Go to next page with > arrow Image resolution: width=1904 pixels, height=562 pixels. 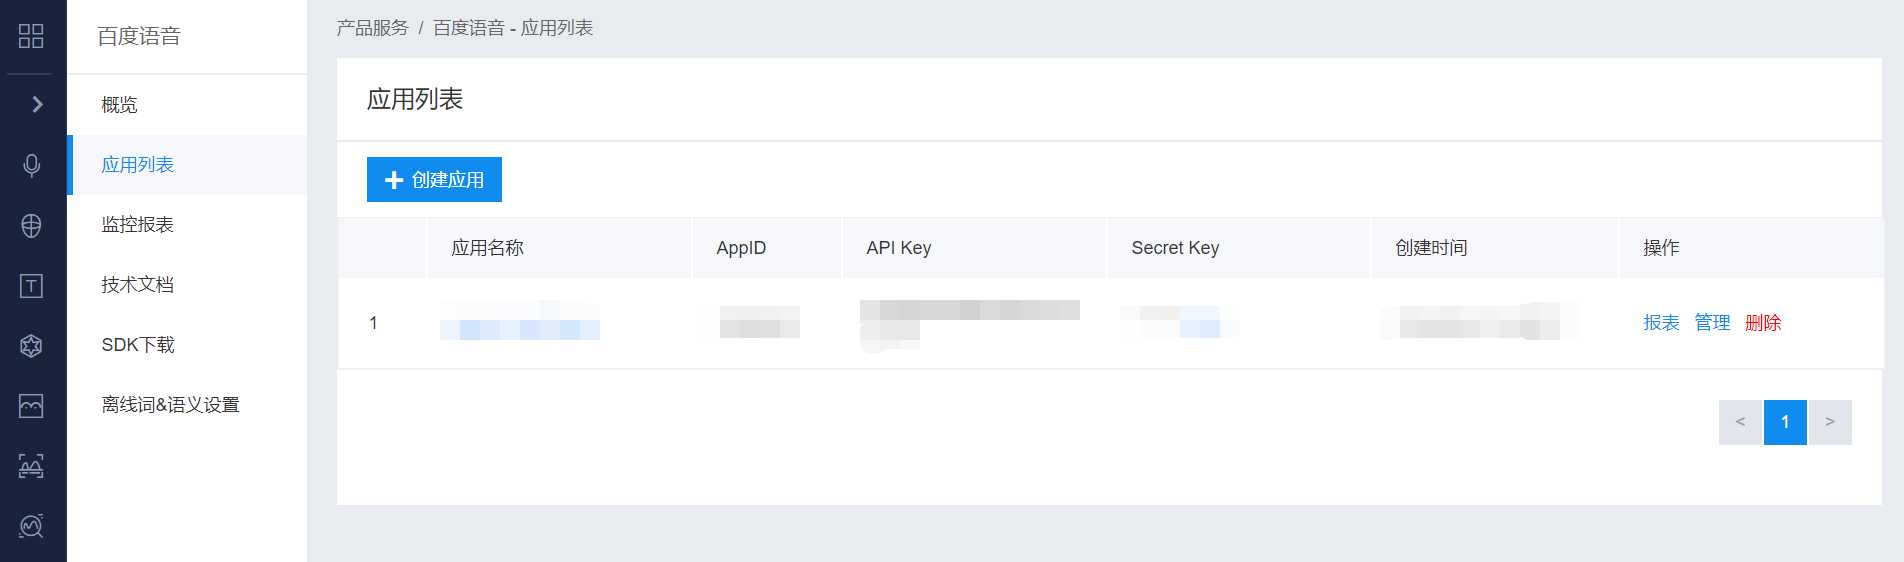[x=1830, y=422]
